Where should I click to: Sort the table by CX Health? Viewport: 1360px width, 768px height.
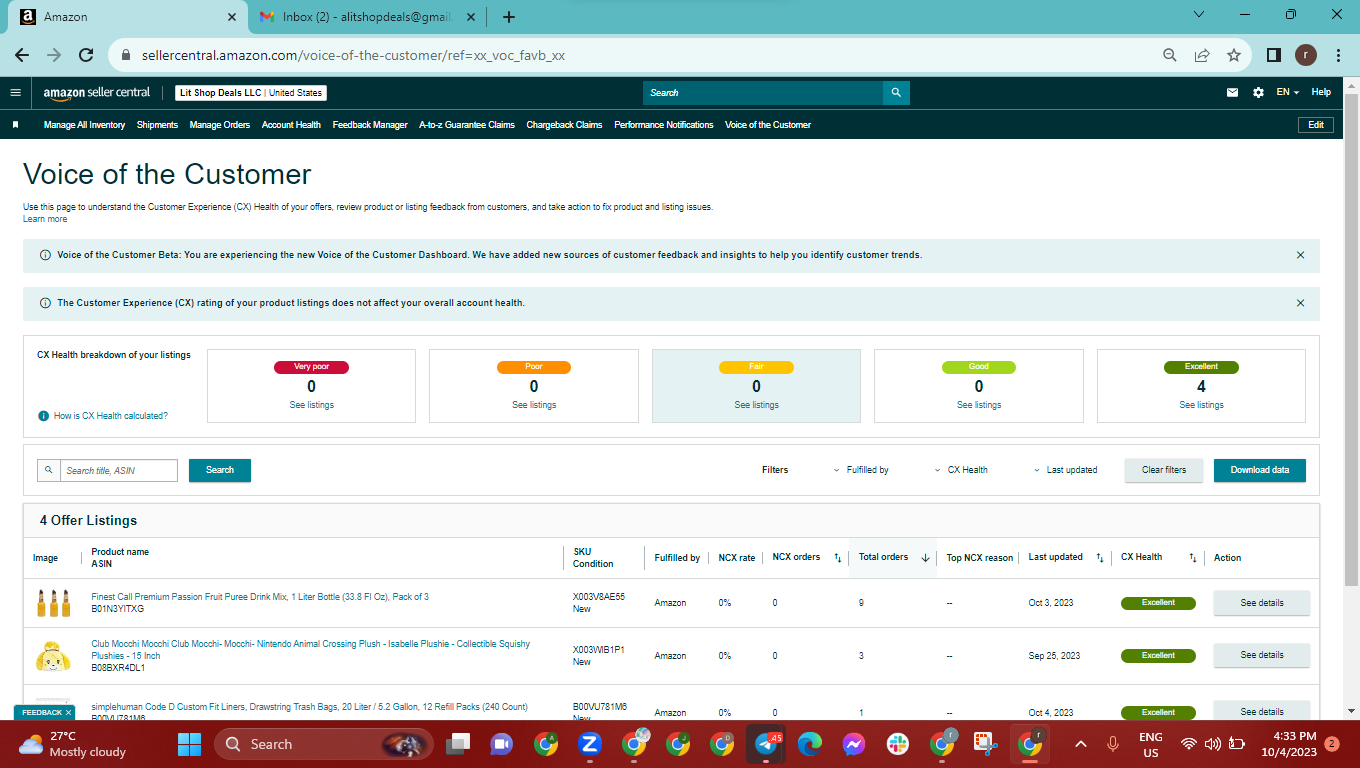[x=1193, y=558]
